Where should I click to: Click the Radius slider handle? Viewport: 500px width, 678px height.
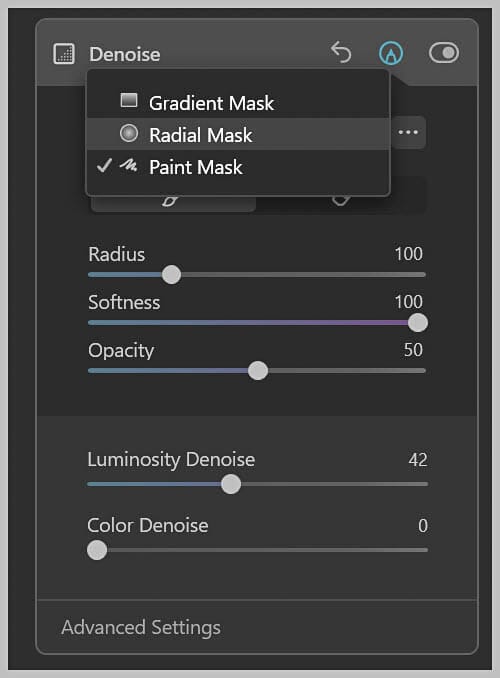click(x=171, y=275)
